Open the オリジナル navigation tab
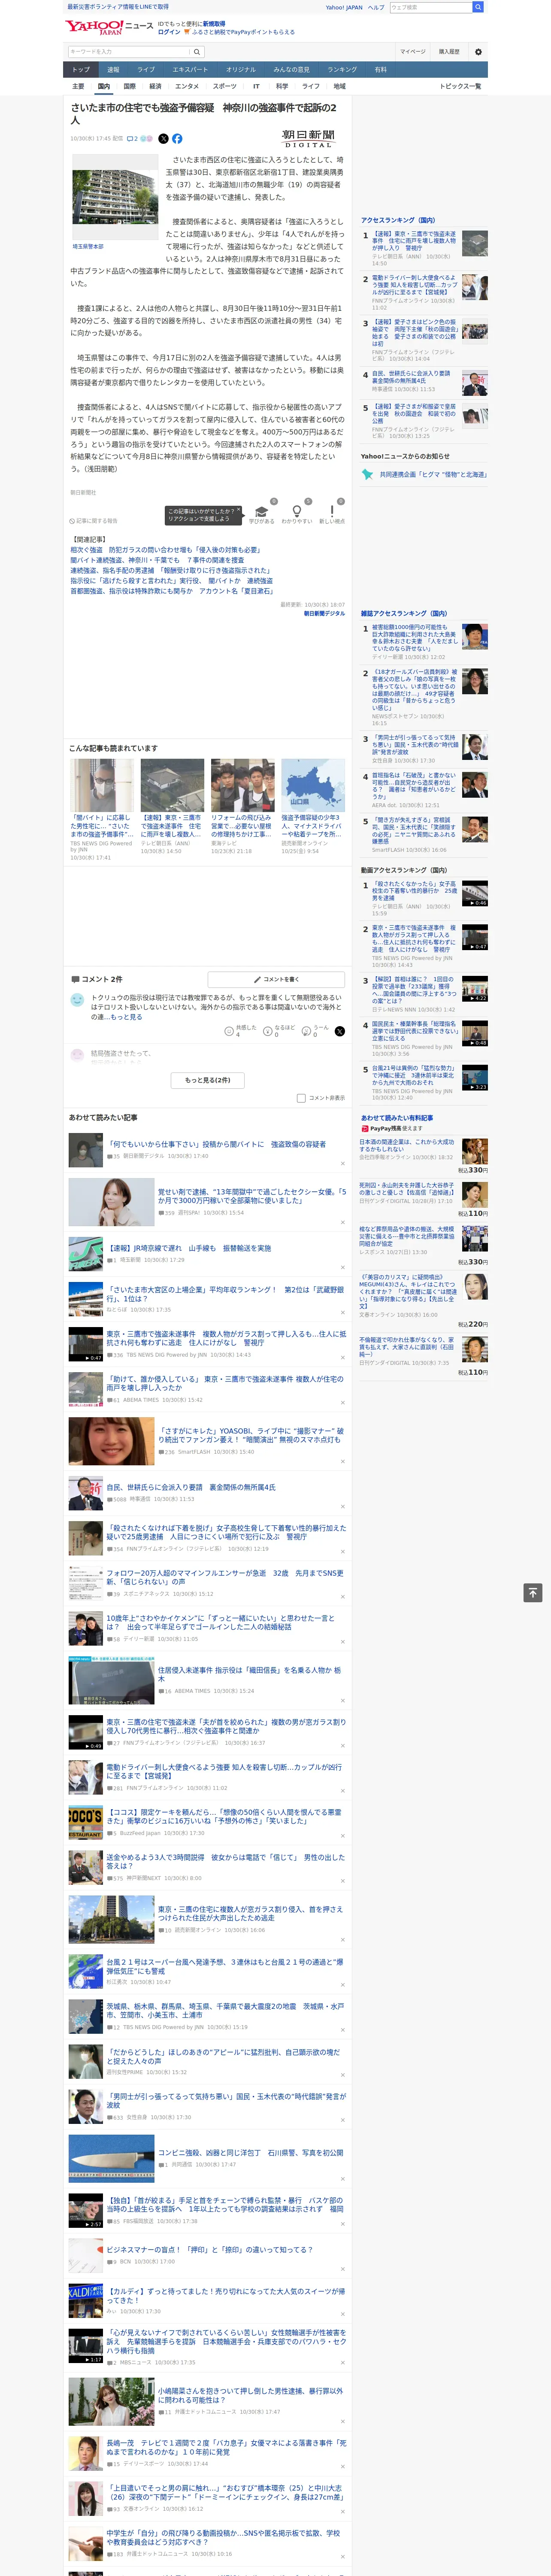 click(x=241, y=70)
